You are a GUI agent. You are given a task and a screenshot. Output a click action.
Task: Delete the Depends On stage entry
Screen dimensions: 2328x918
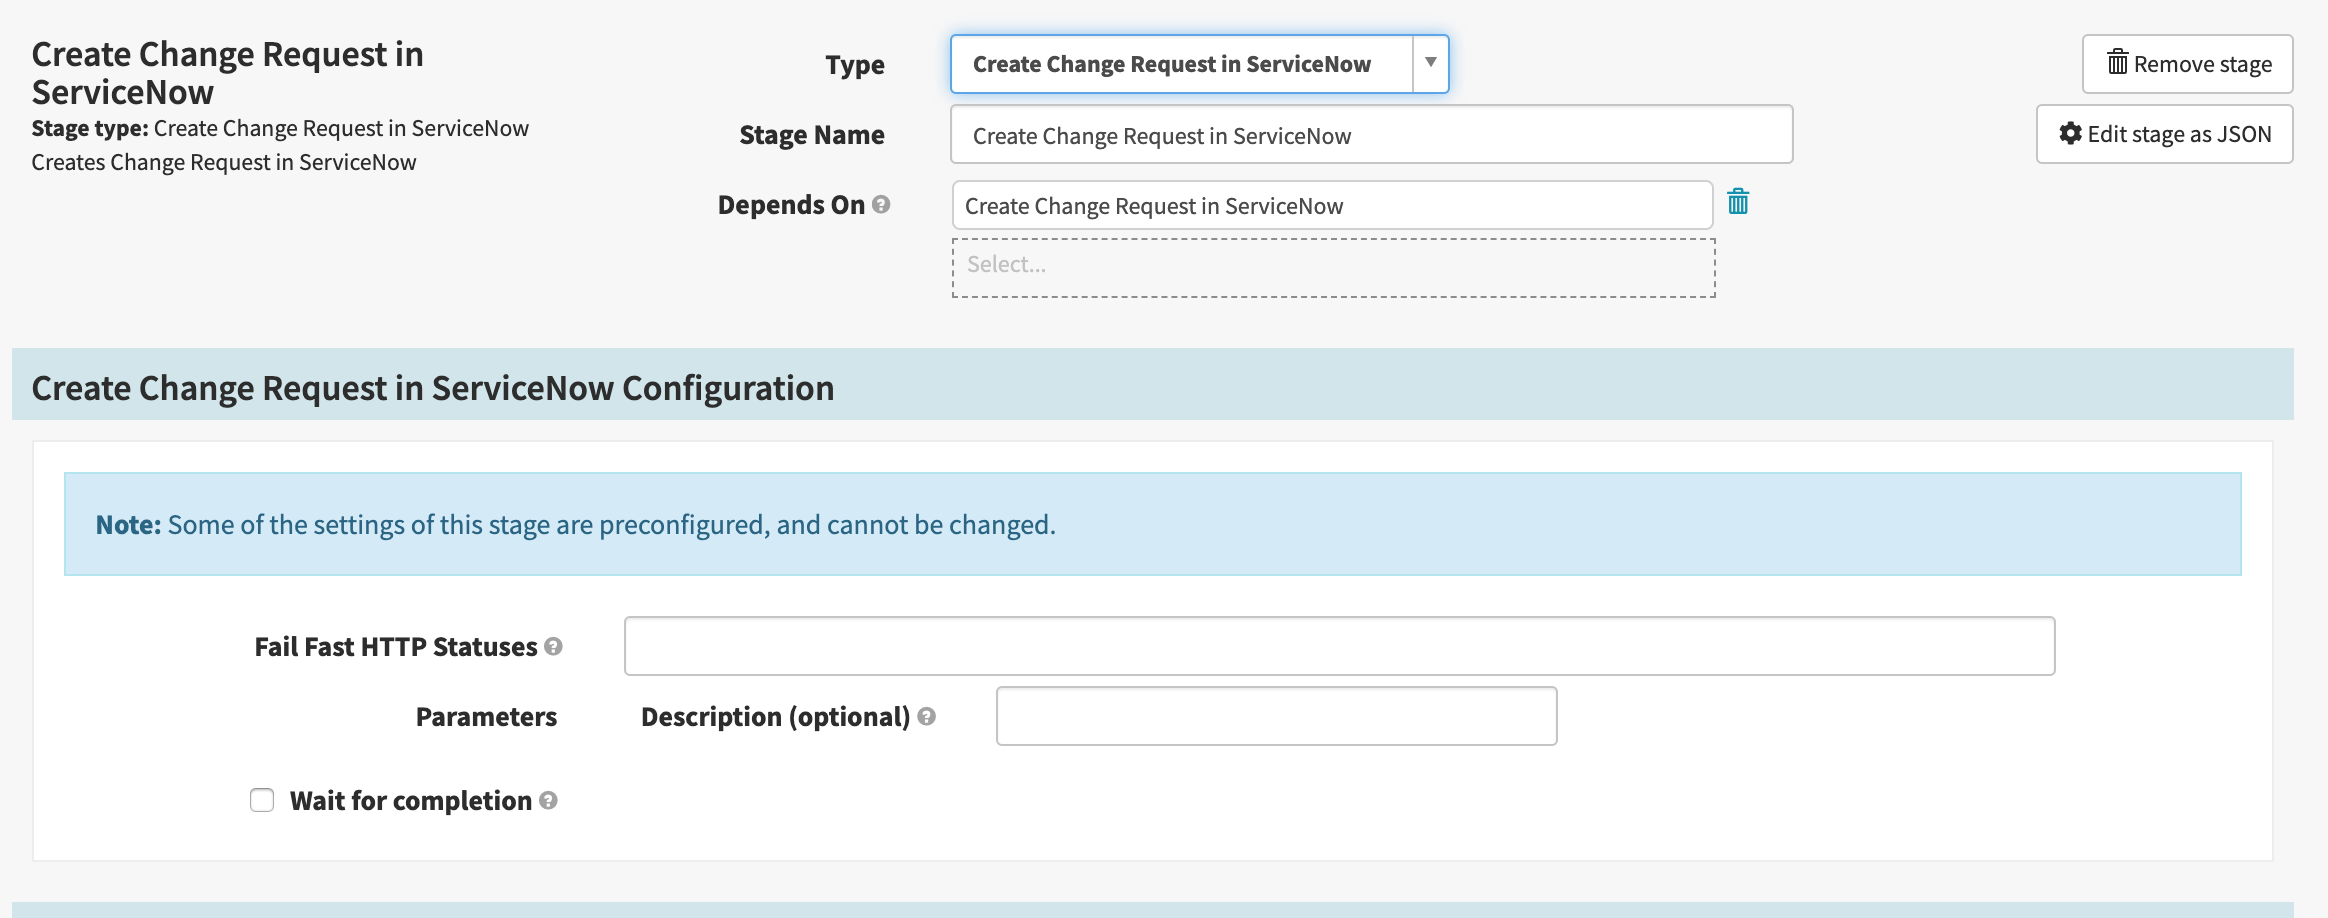coord(1738,202)
